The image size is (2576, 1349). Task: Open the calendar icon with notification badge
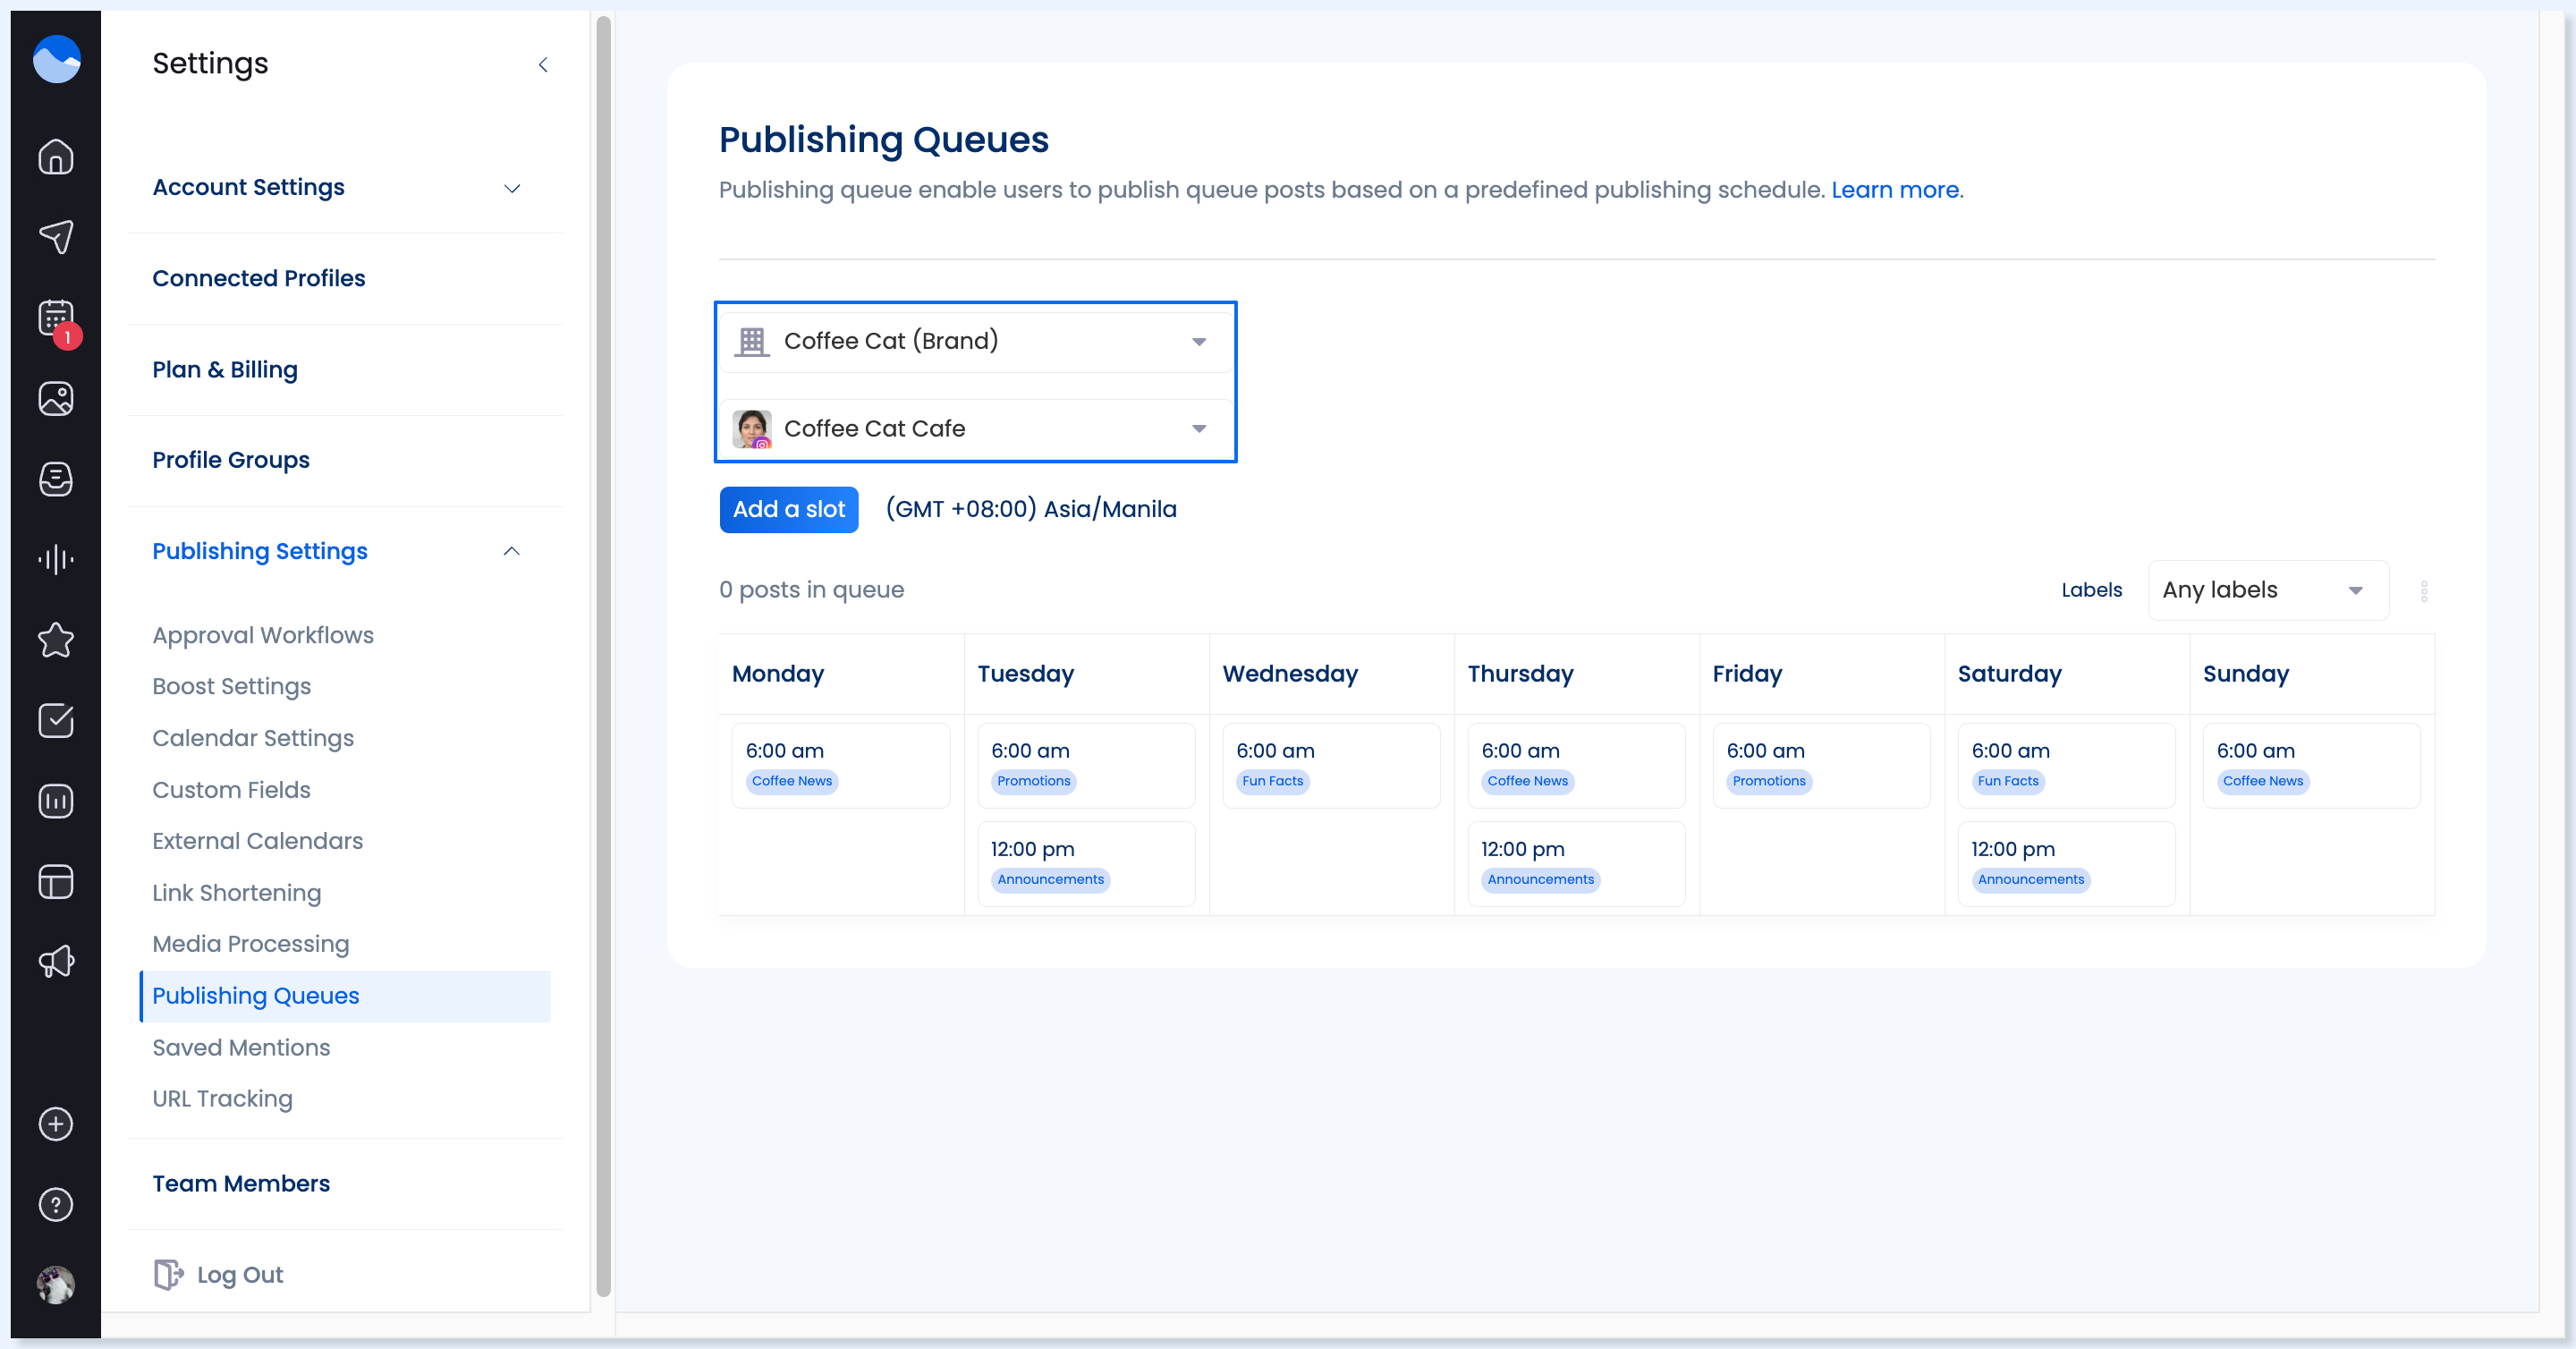click(56, 318)
